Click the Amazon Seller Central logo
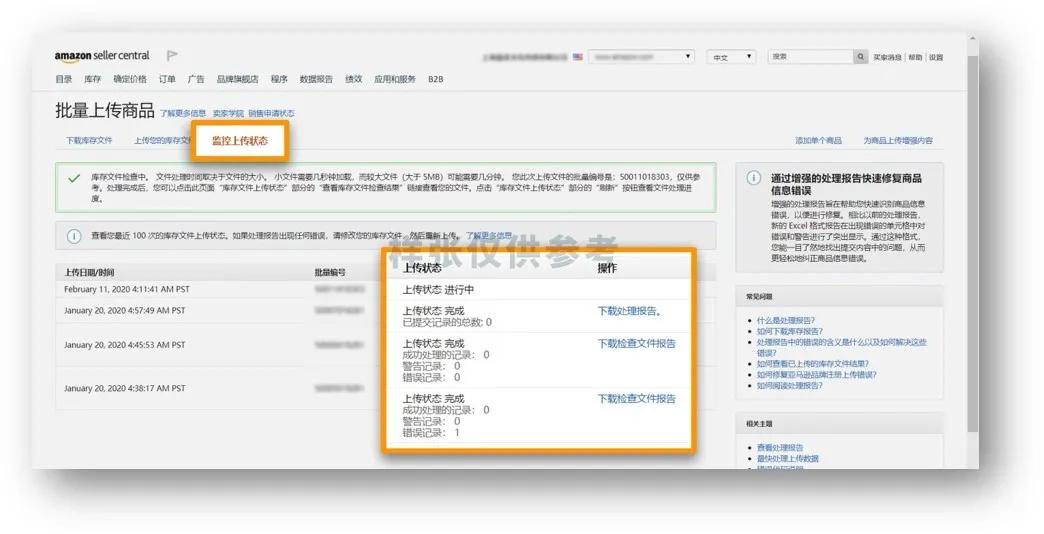Screen dimensions: 1044x534 [x=102, y=56]
